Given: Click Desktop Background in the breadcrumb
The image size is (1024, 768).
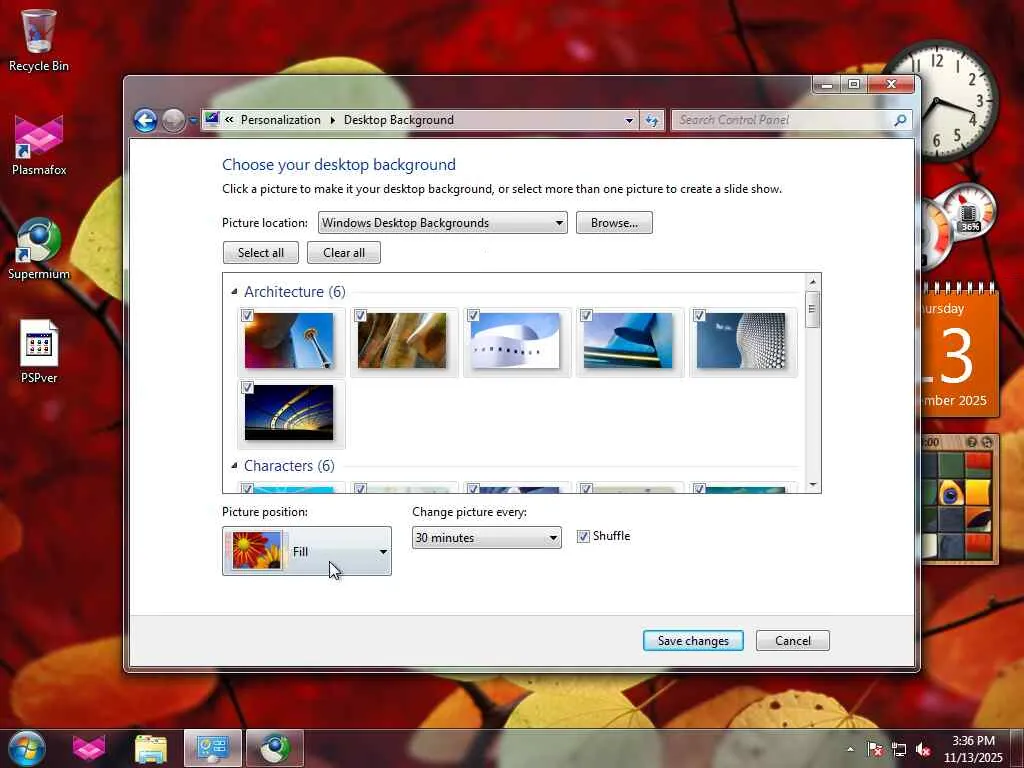Looking at the screenshot, I should 398,120.
